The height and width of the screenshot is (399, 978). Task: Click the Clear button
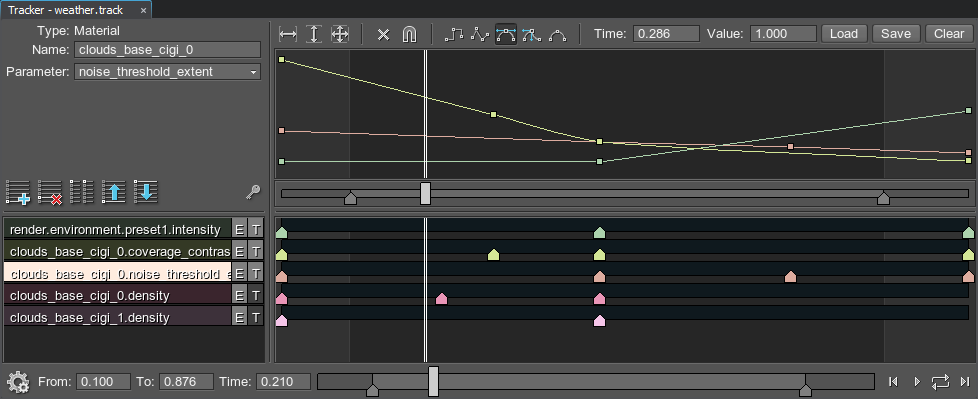click(949, 34)
